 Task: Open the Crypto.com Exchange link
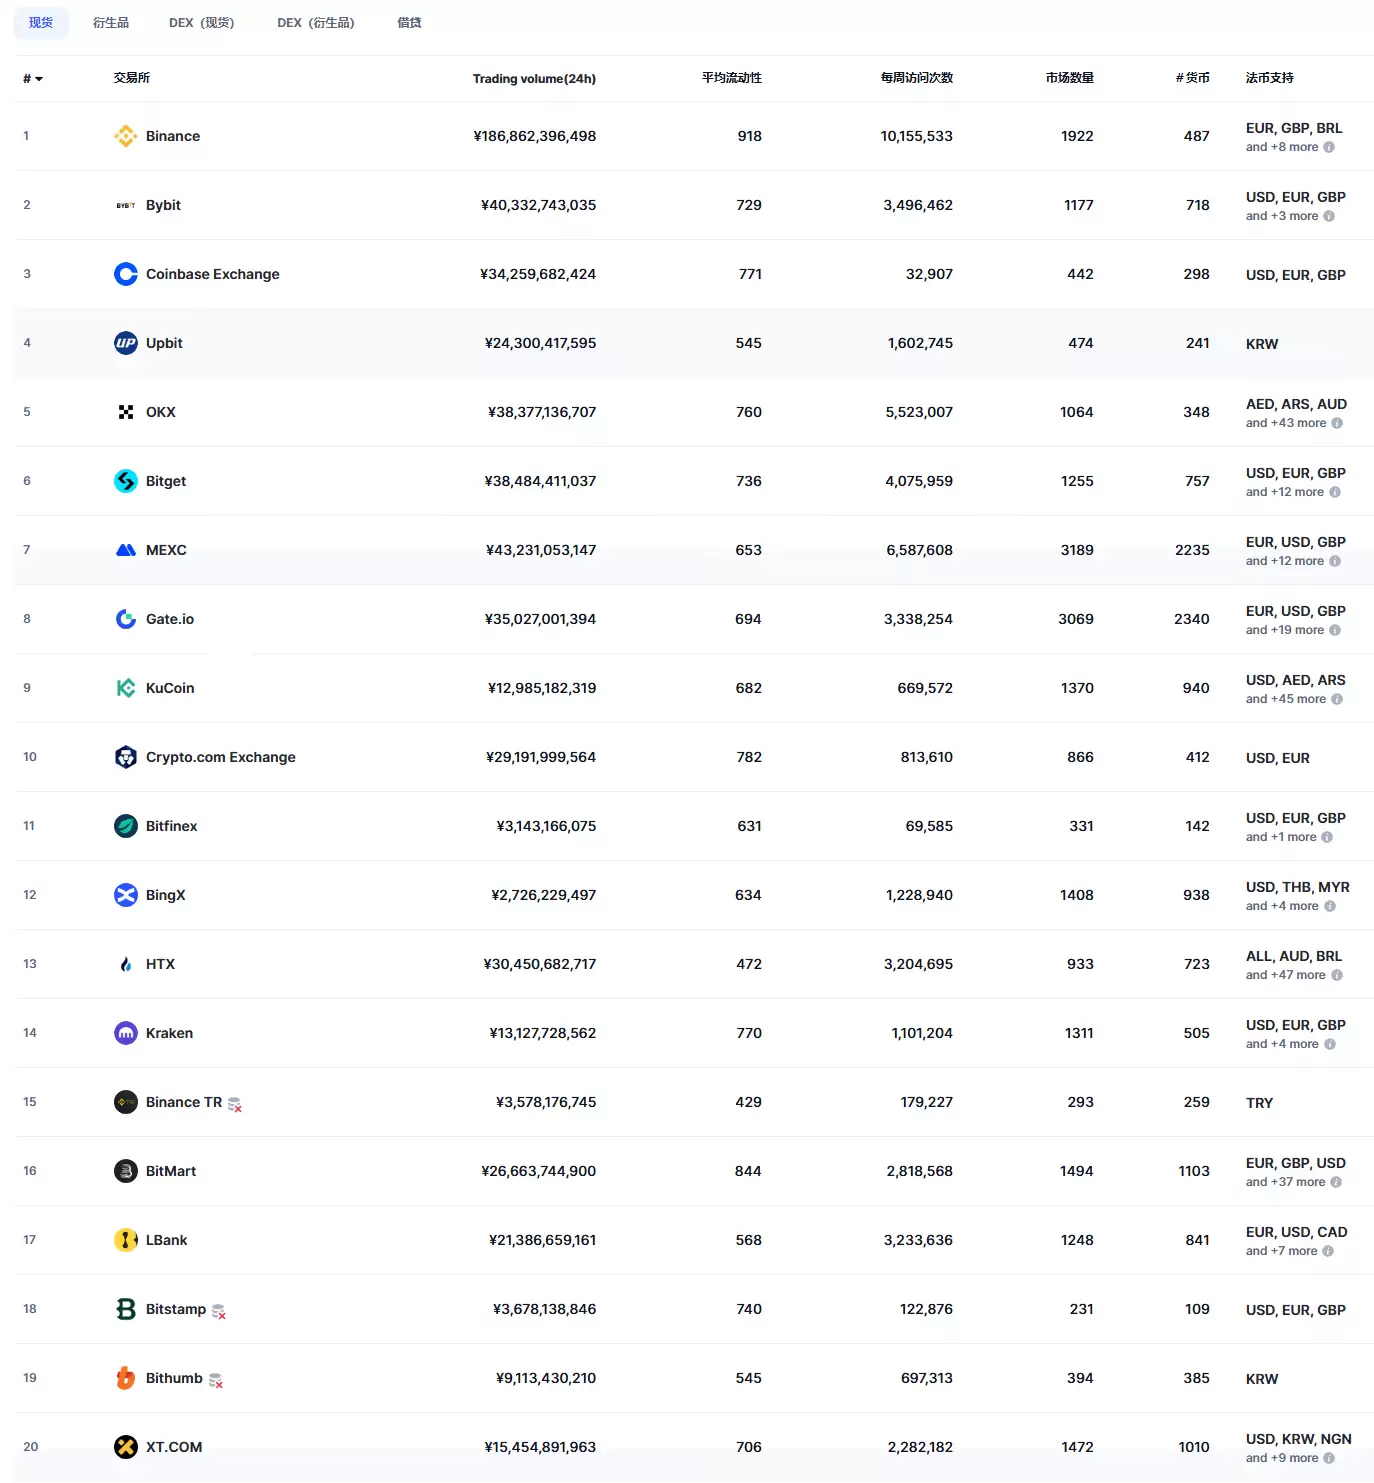point(221,757)
